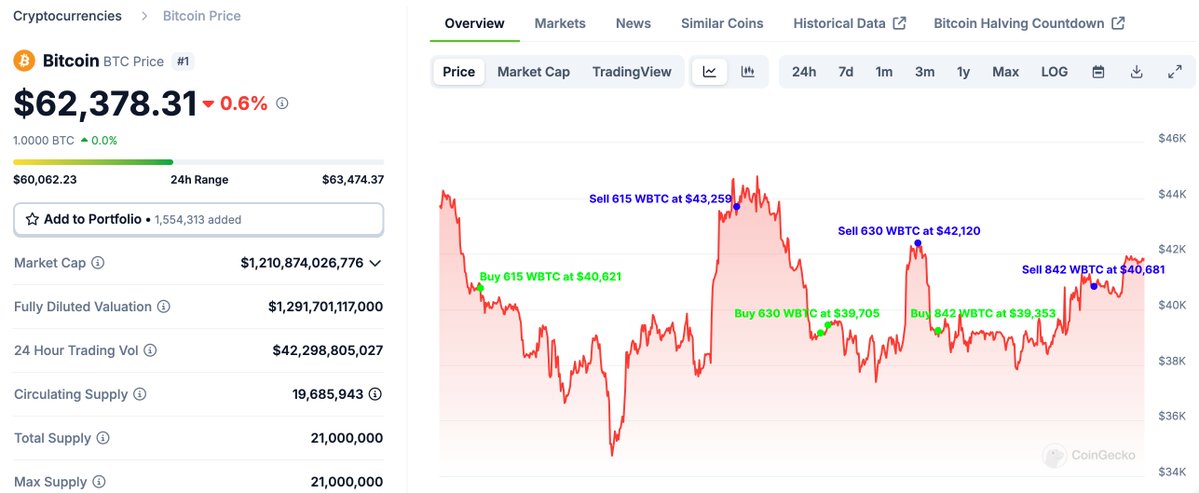Screen dimensions: 1199x493
Task: Click info icon next to price change
Action: point(283,103)
